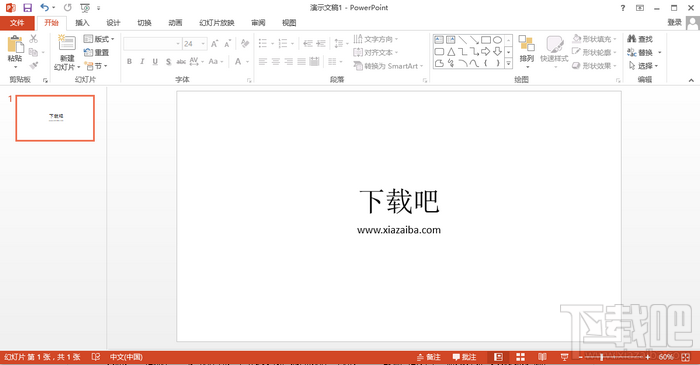Select the Arrange (排列) icon
This screenshot has width=700, height=365.
(527, 44)
